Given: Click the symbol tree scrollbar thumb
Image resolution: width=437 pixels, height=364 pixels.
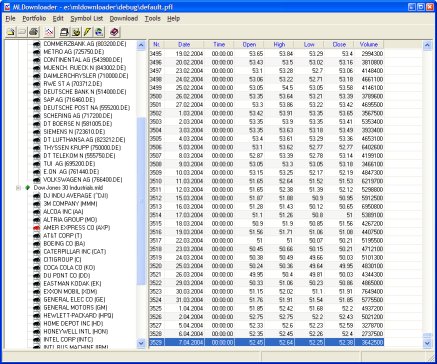Looking at the screenshot, I should (141, 201).
